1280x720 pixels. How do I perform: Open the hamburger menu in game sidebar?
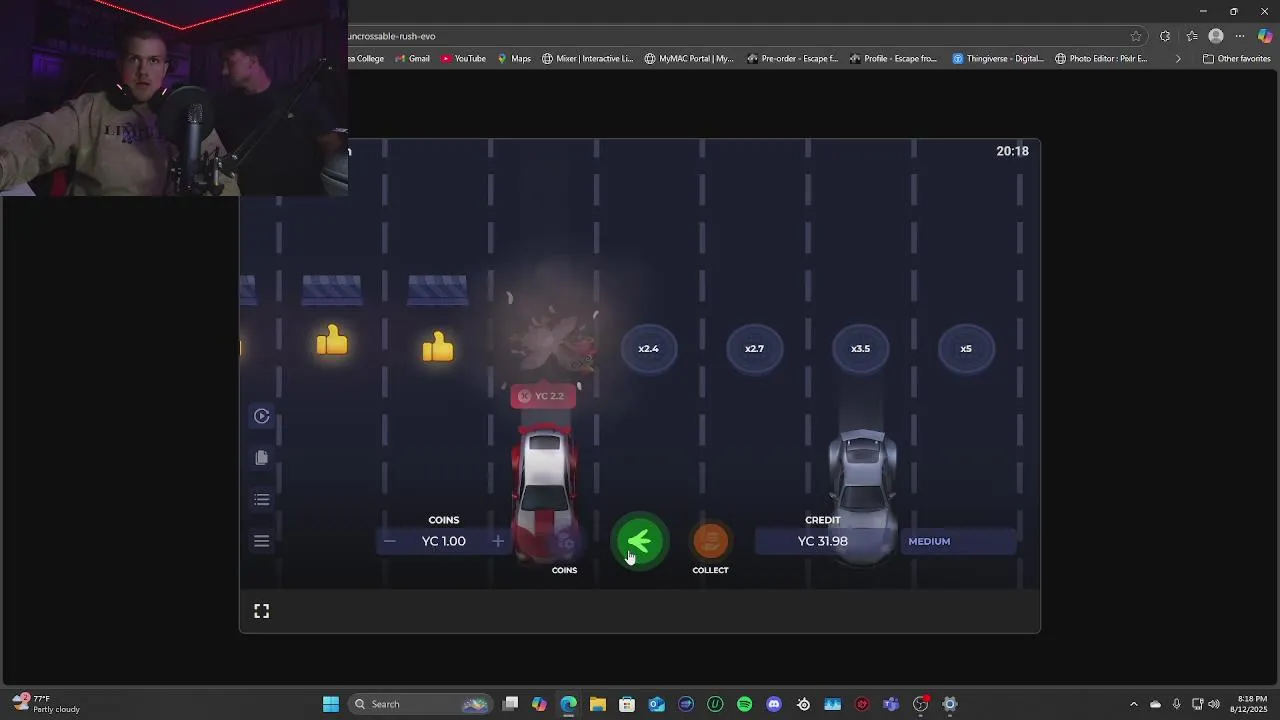262,541
